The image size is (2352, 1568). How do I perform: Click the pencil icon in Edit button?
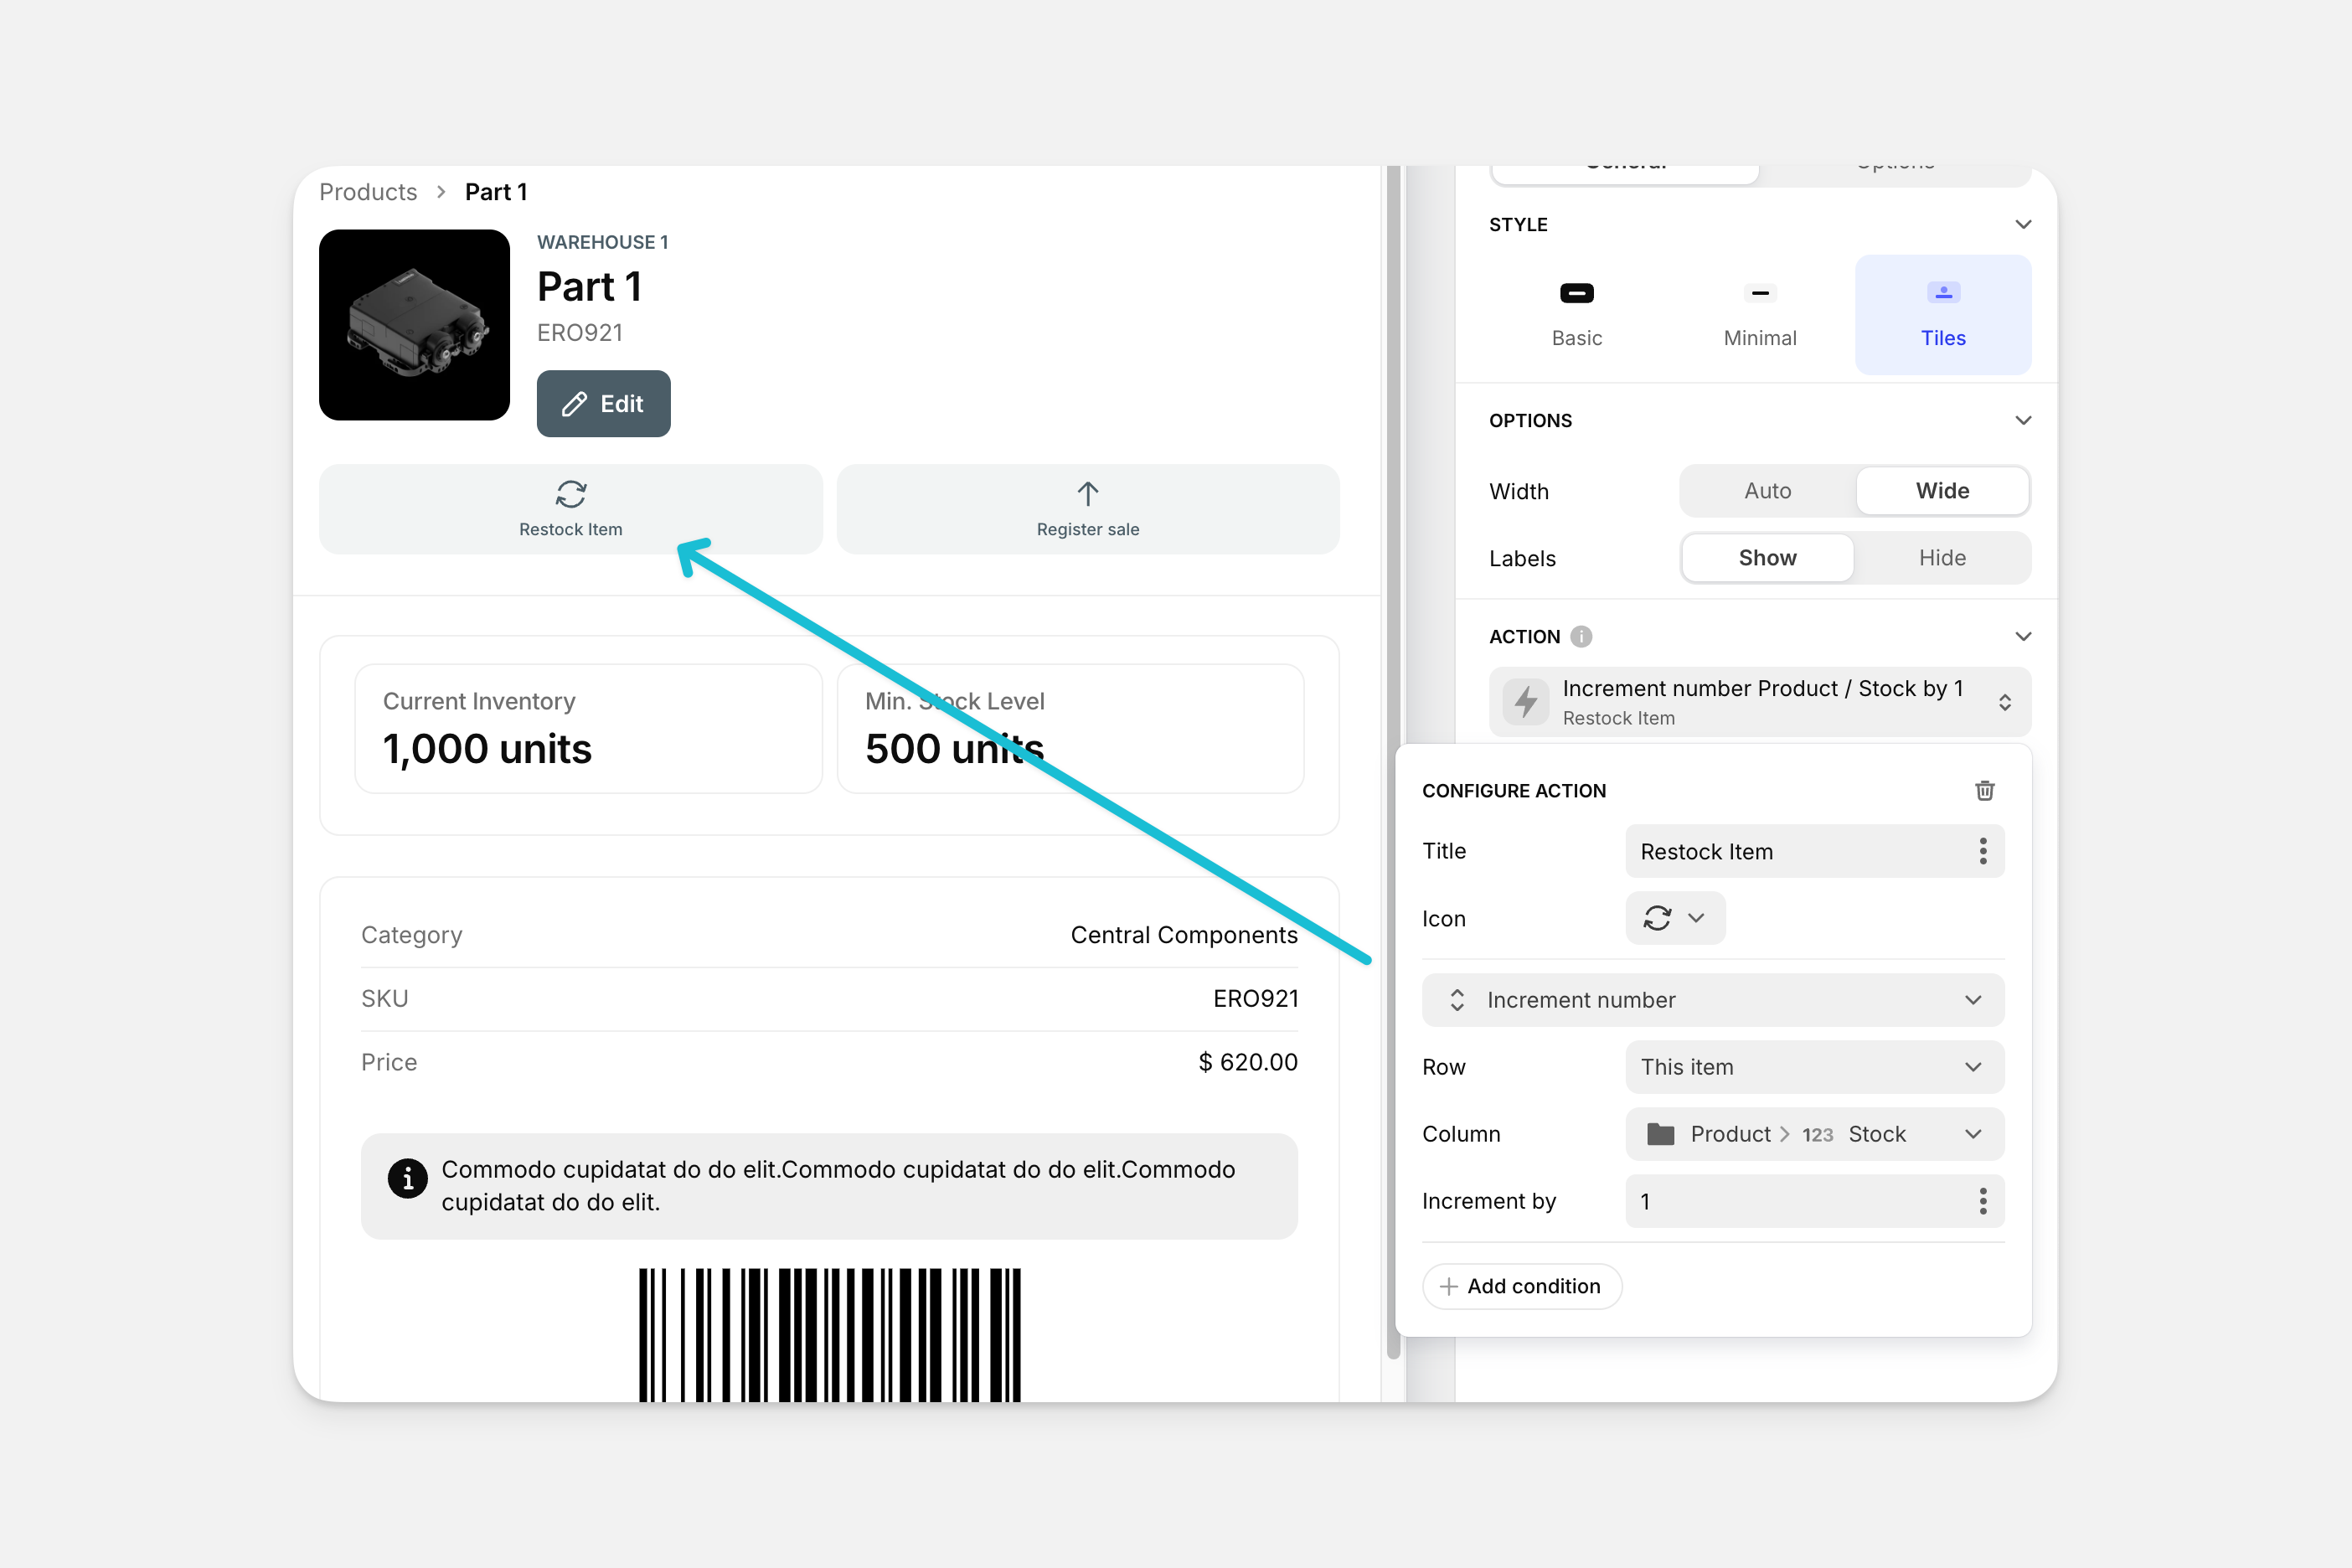[x=574, y=404]
